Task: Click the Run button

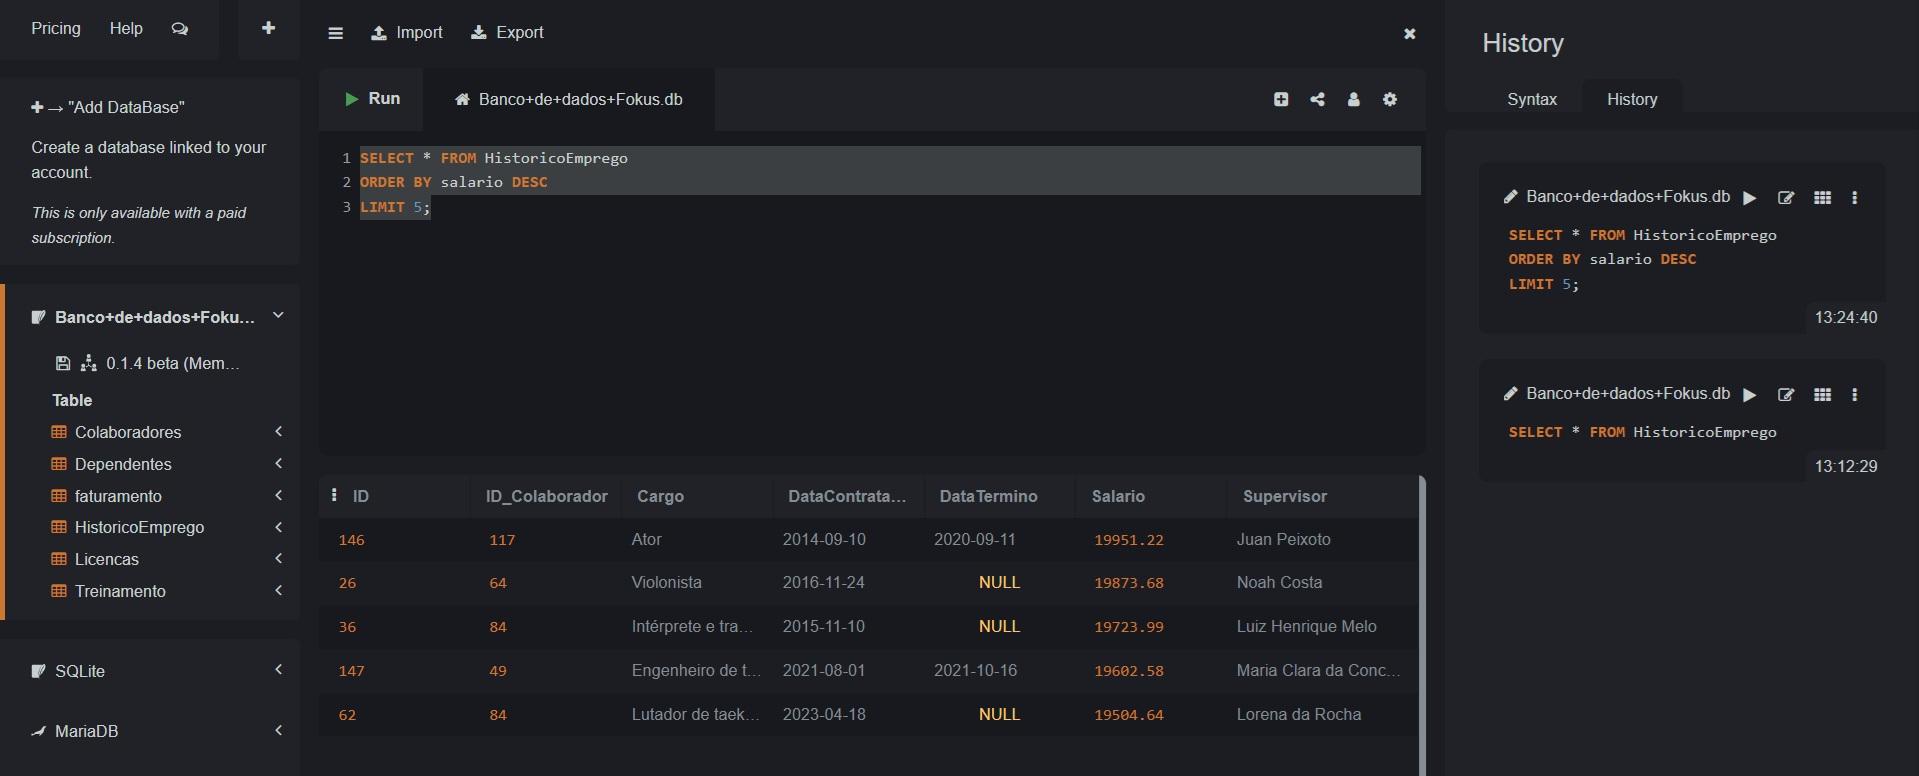Action: 372,98
